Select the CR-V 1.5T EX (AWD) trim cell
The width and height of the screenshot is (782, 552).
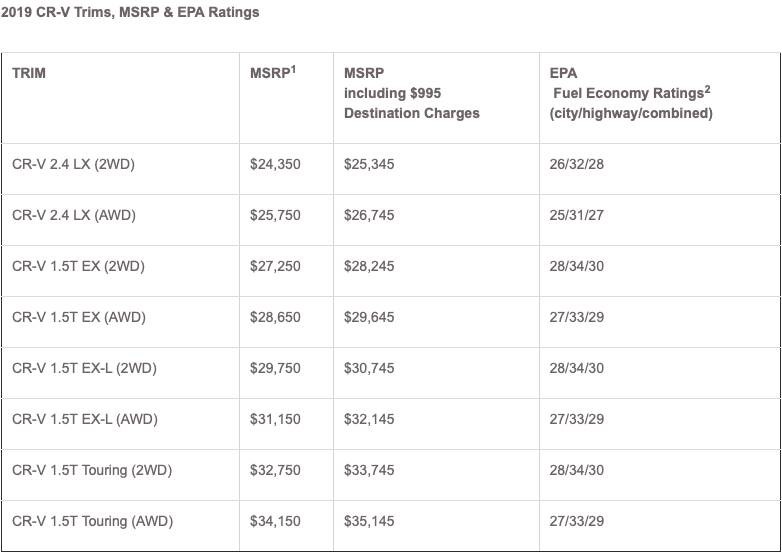79,317
